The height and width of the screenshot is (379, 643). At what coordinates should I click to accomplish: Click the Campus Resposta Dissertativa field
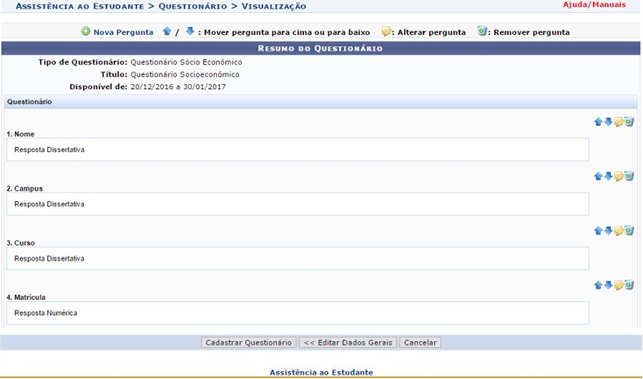point(298,204)
